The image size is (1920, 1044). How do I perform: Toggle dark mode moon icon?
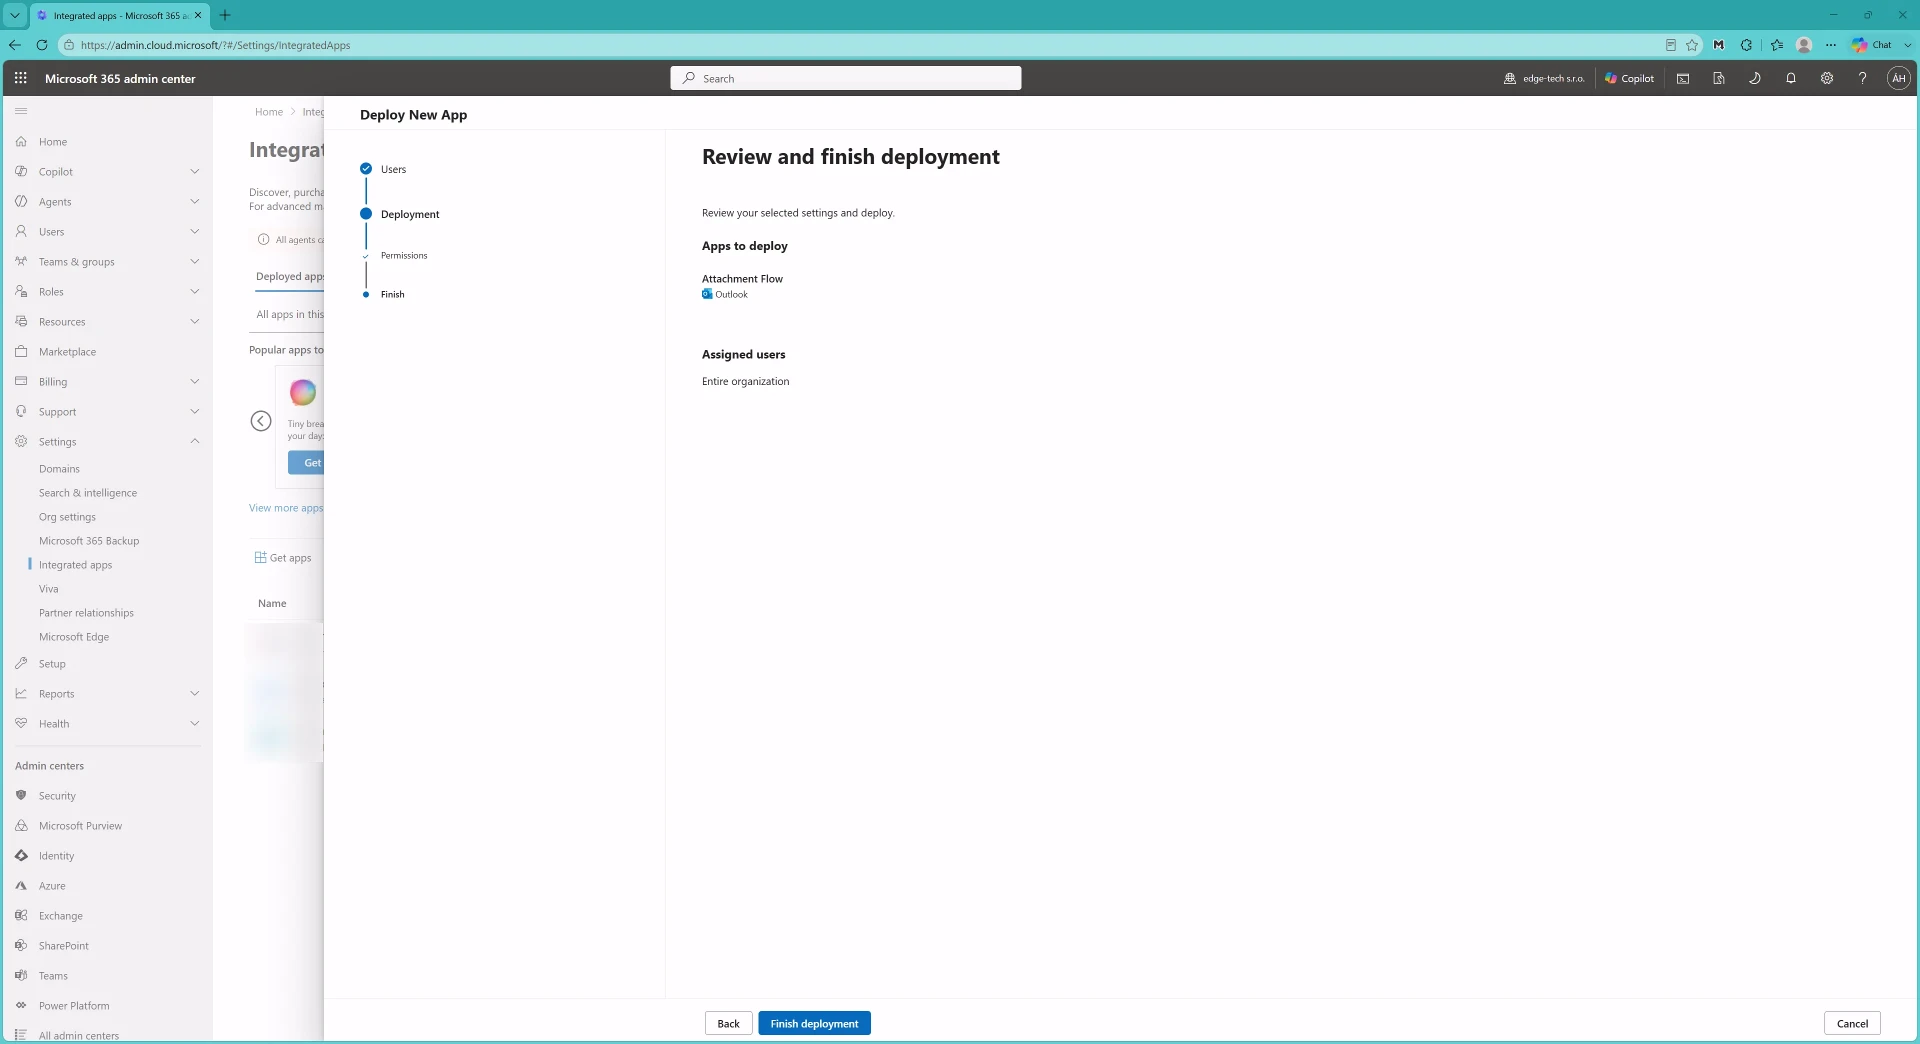[1755, 78]
